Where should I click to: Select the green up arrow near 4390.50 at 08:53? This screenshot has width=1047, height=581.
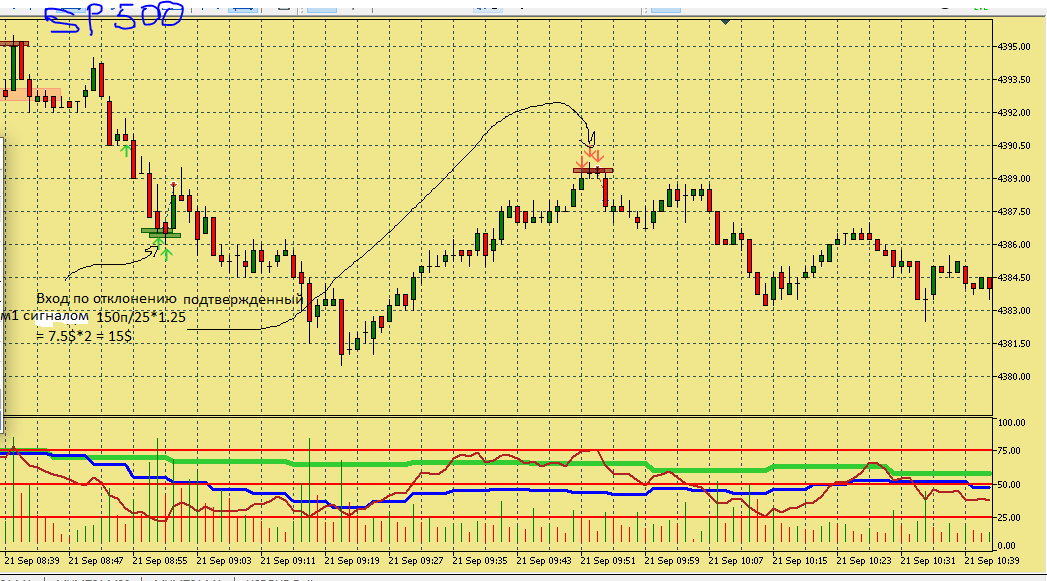pyautogui.click(x=126, y=150)
